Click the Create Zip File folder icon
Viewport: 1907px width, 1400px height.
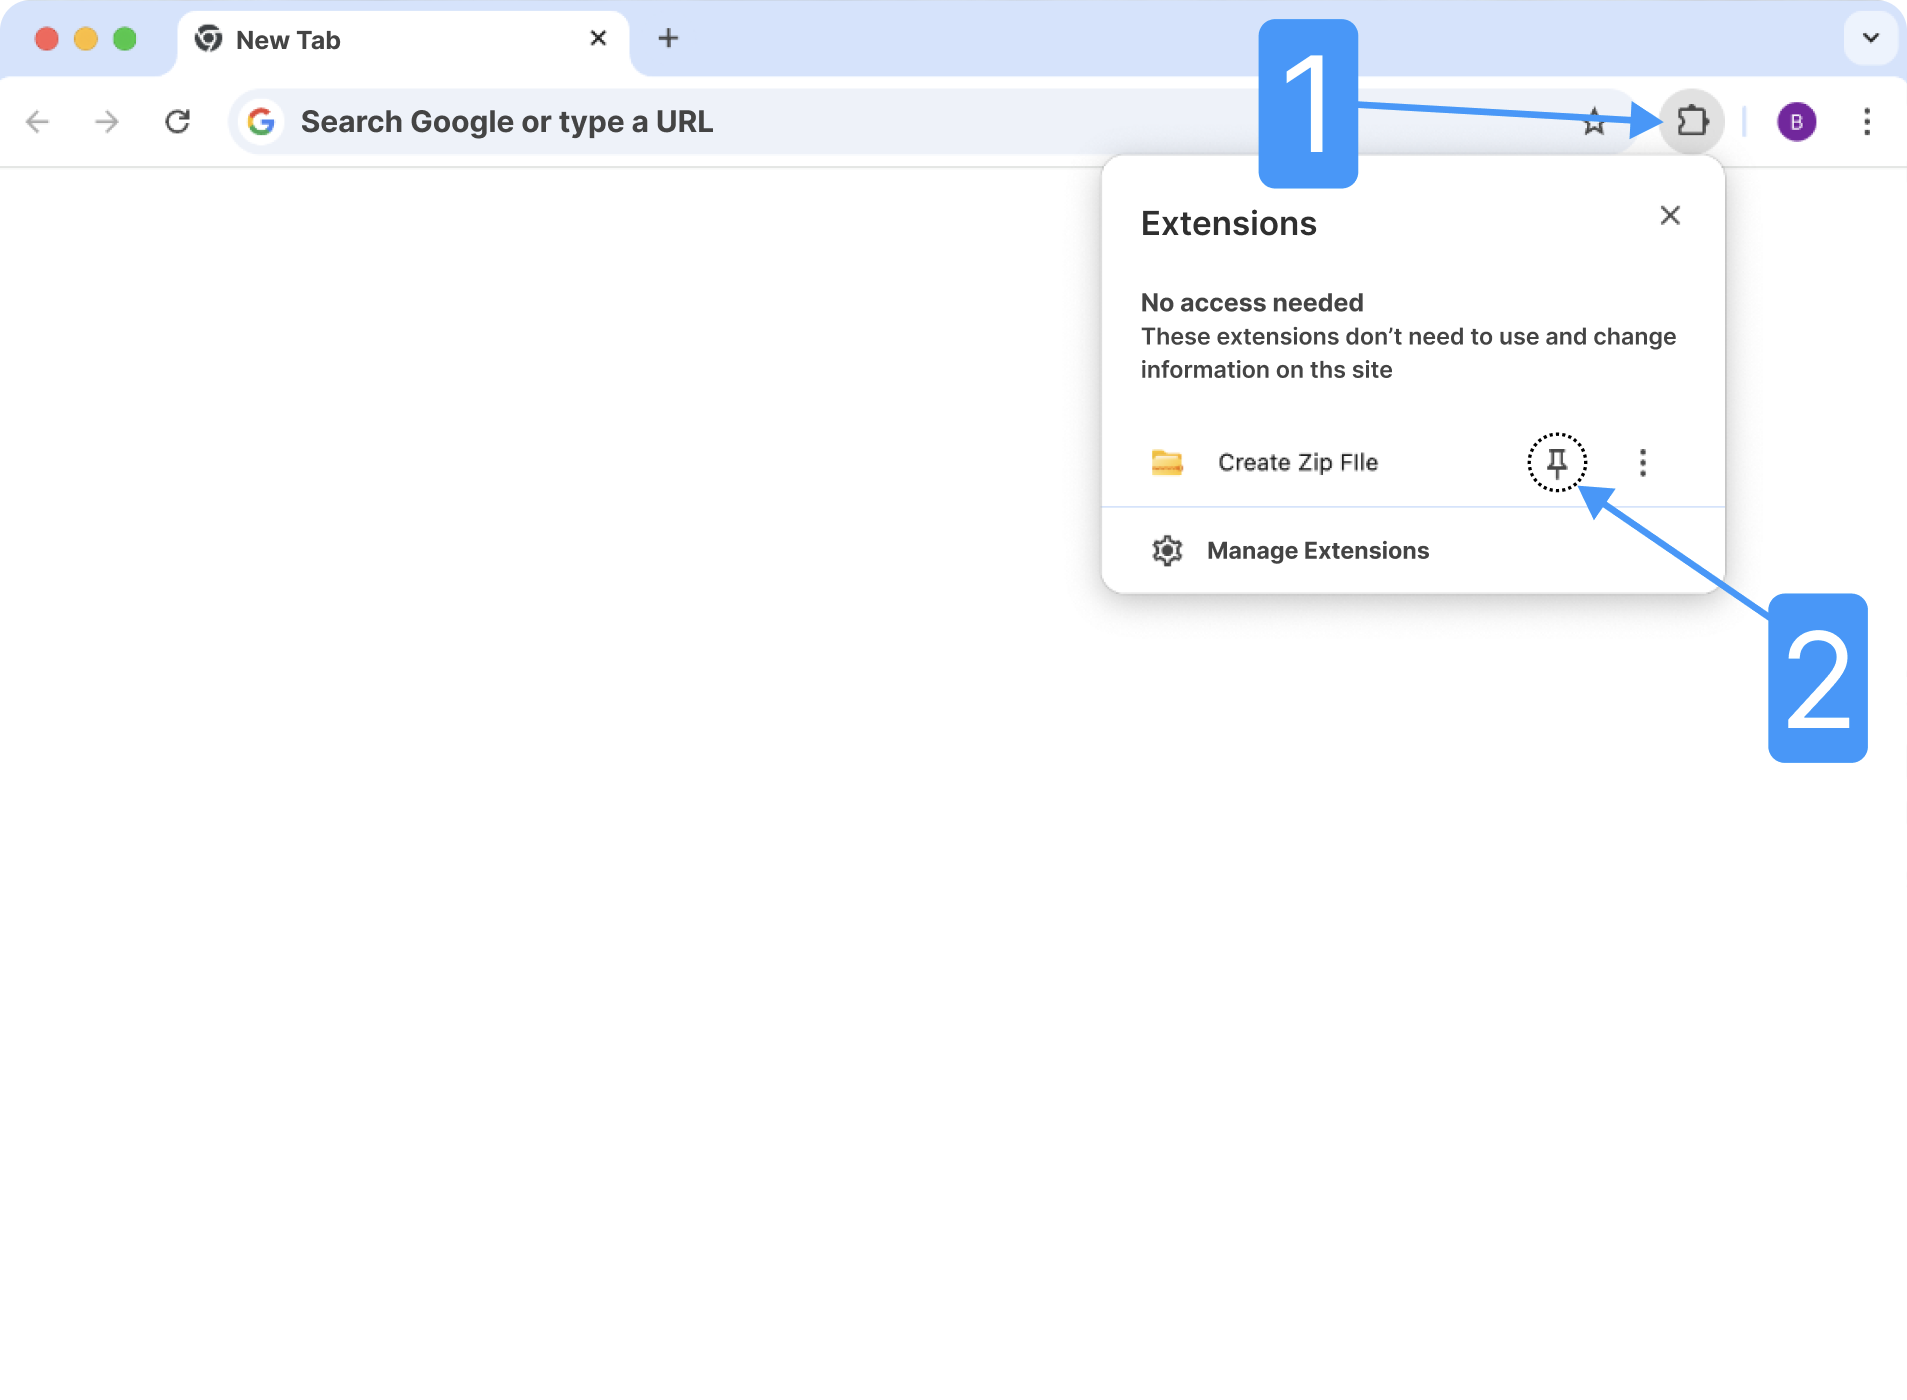point(1166,462)
